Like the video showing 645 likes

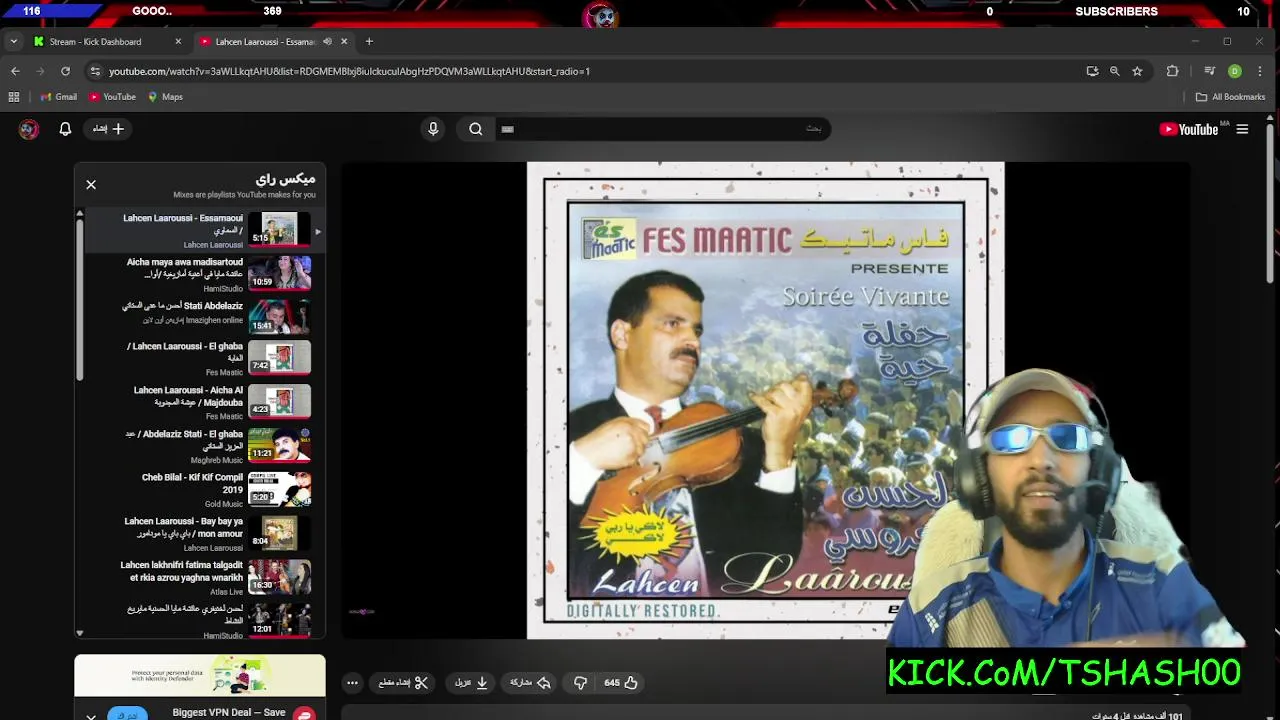(621, 683)
